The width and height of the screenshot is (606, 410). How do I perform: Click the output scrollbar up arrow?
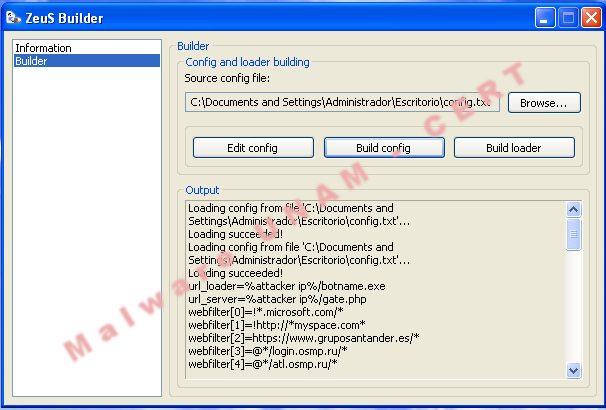pyautogui.click(x=574, y=209)
